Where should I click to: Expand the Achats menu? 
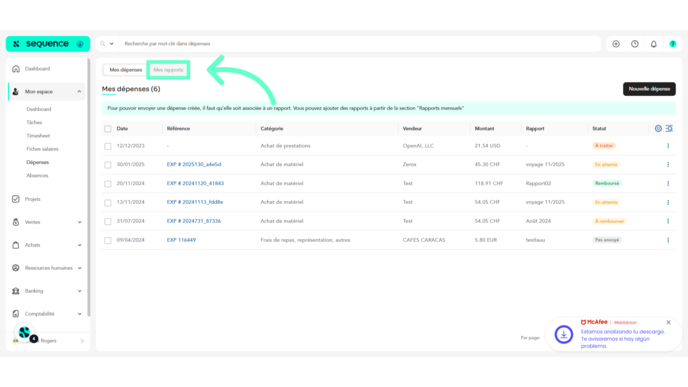pyautogui.click(x=79, y=245)
